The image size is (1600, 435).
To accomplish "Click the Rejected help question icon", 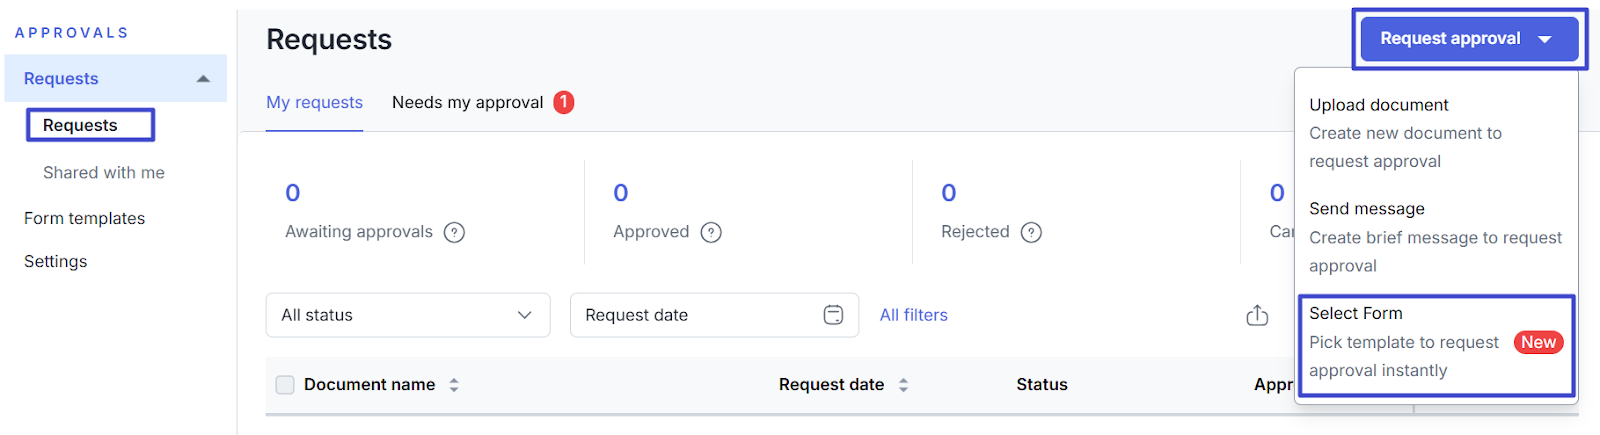I will (x=1031, y=232).
